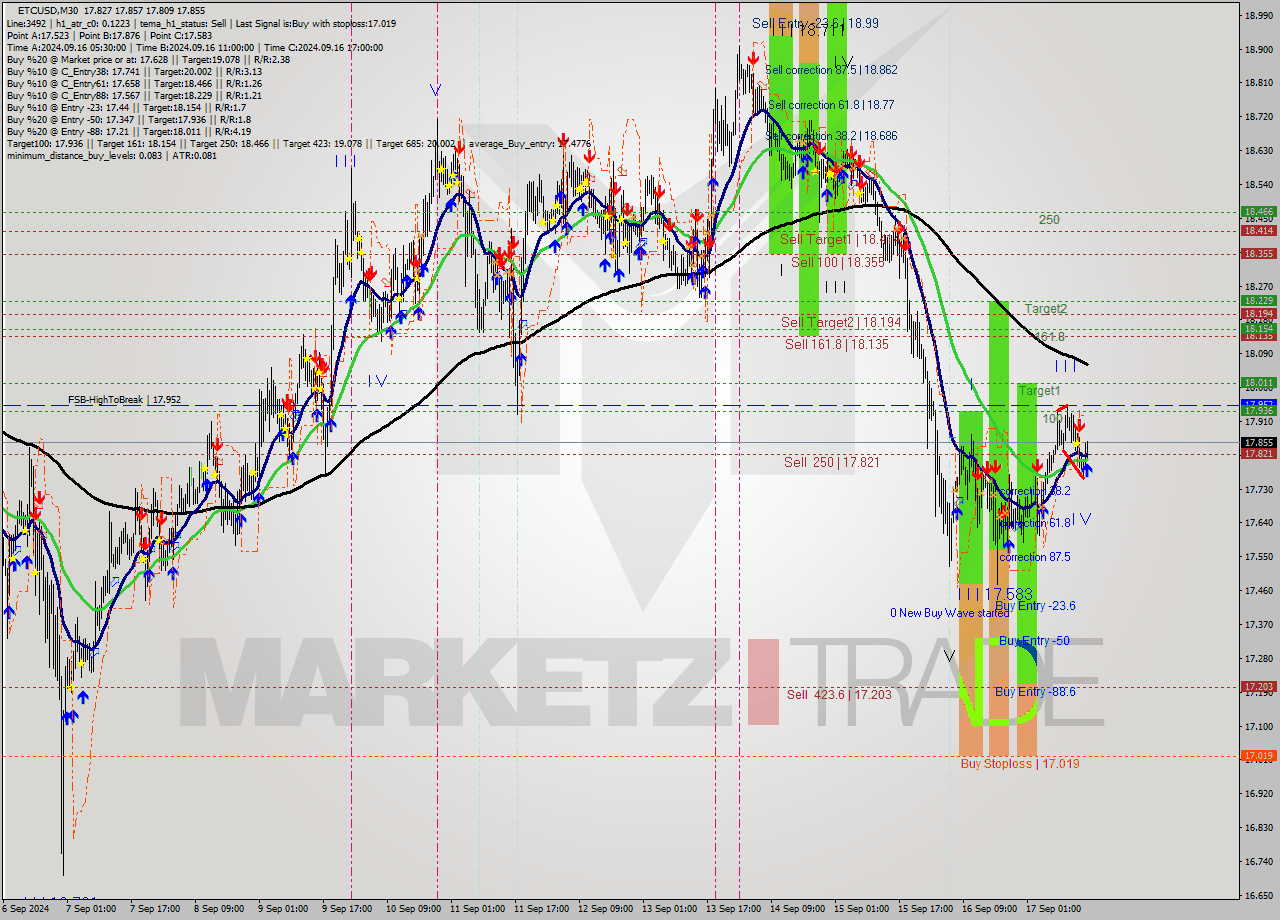Click the 'Buy Entry -23.6' label
Screen dimensions: 1280x920
click(1035, 606)
